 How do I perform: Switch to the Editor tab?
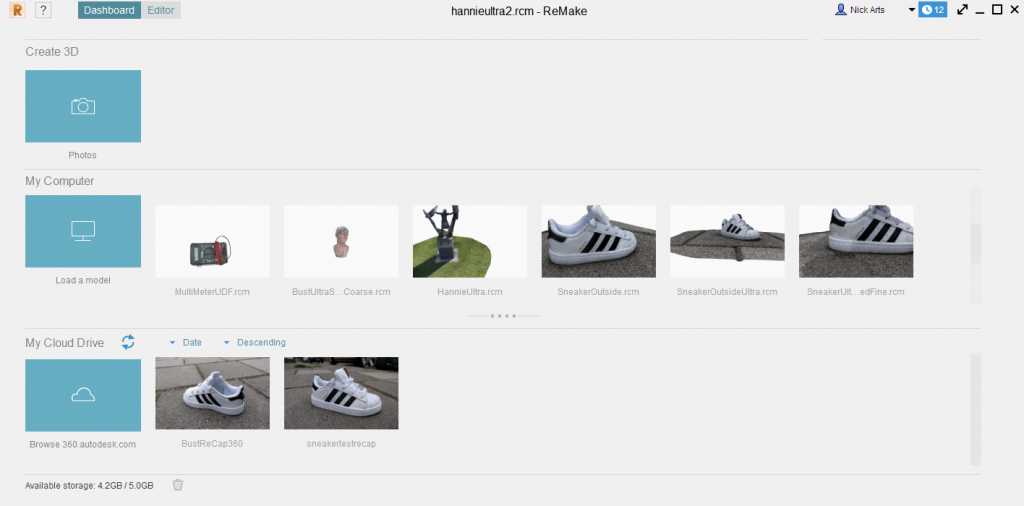pyautogui.click(x=161, y=10)
